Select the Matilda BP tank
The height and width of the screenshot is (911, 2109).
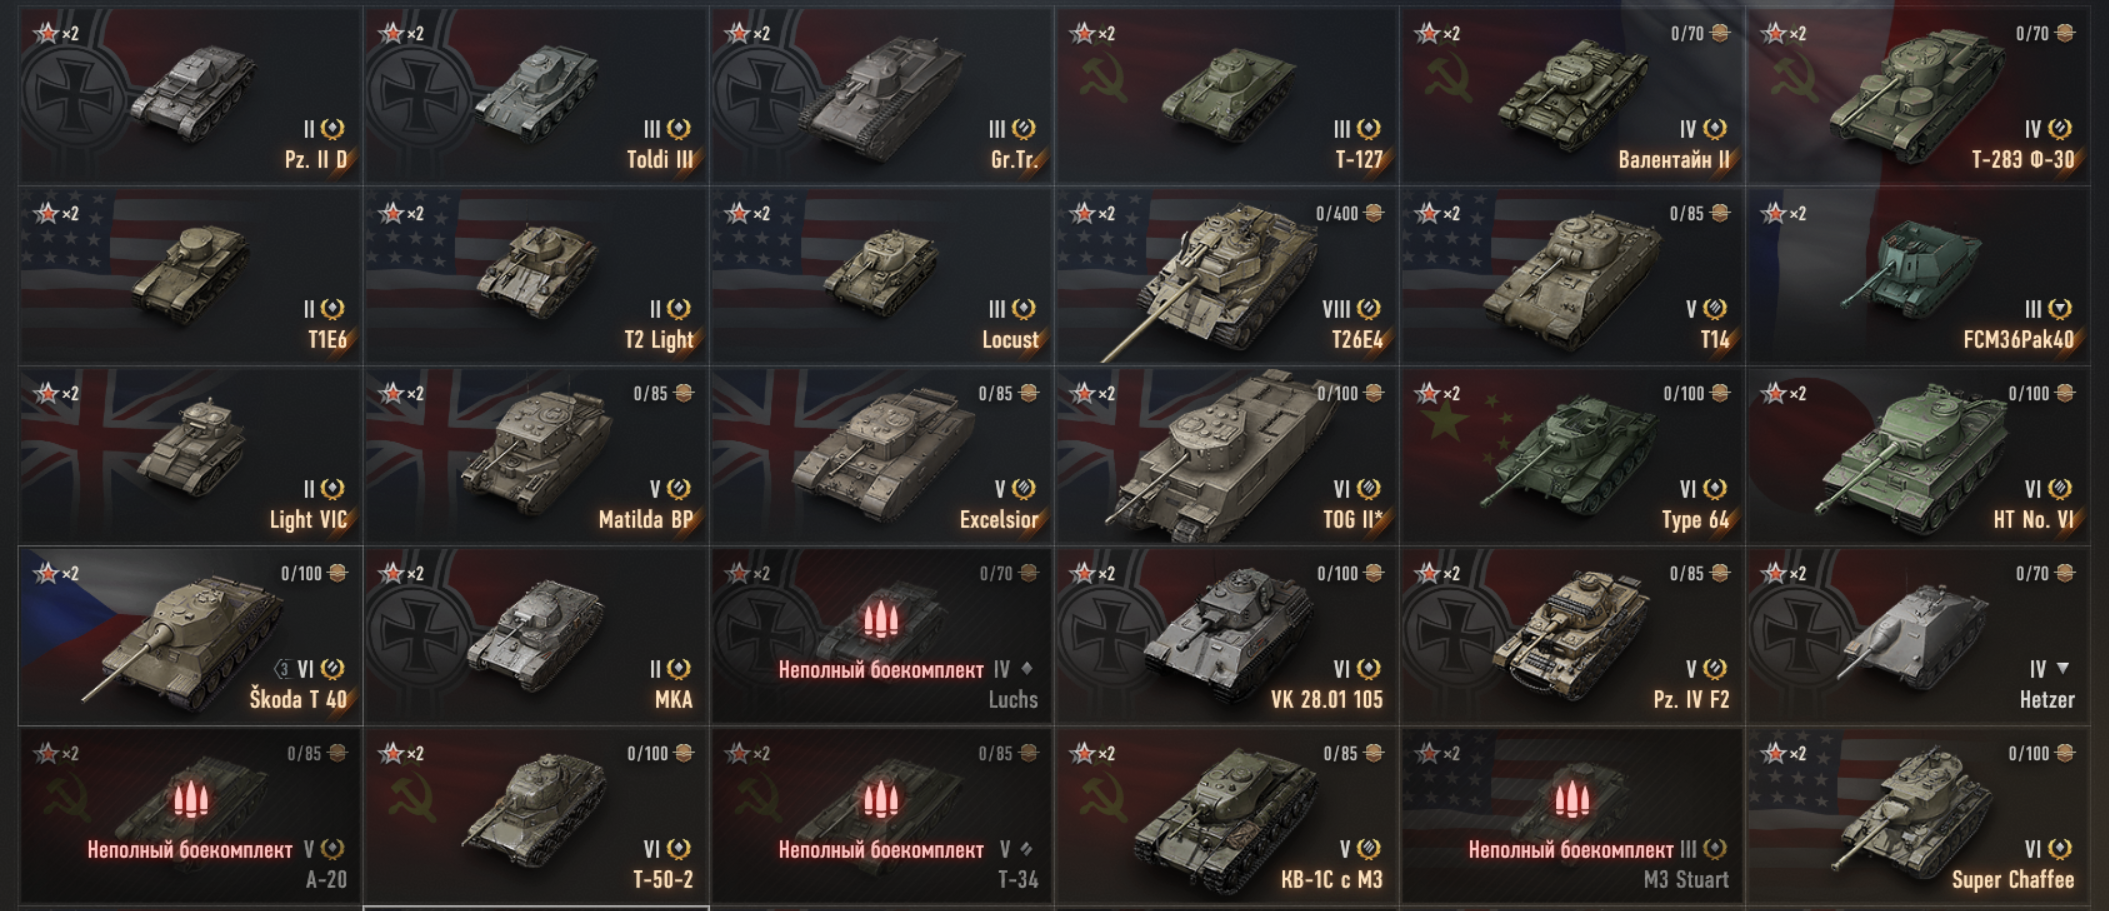[536, 456]
